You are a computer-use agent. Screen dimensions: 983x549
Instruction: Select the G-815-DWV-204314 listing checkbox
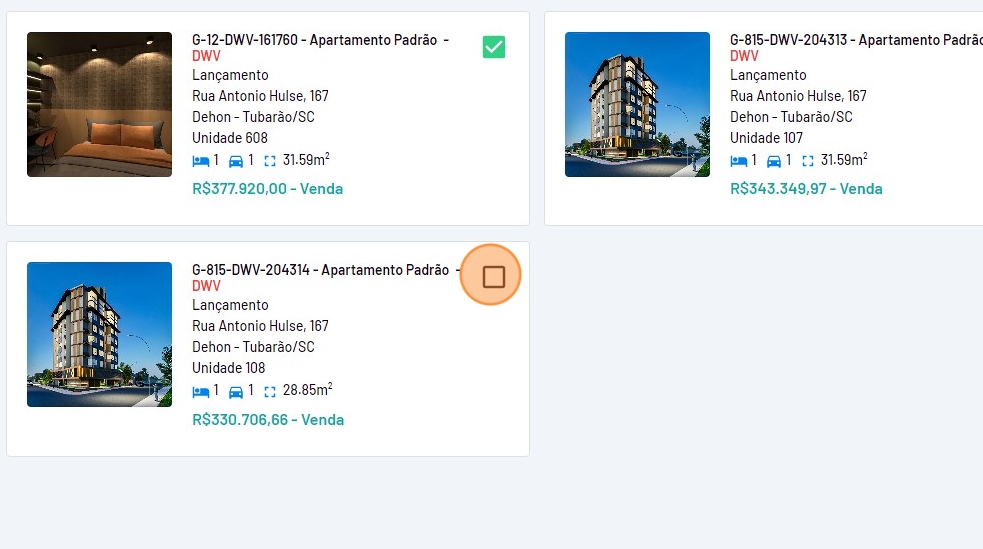click(x=494, y=277)
